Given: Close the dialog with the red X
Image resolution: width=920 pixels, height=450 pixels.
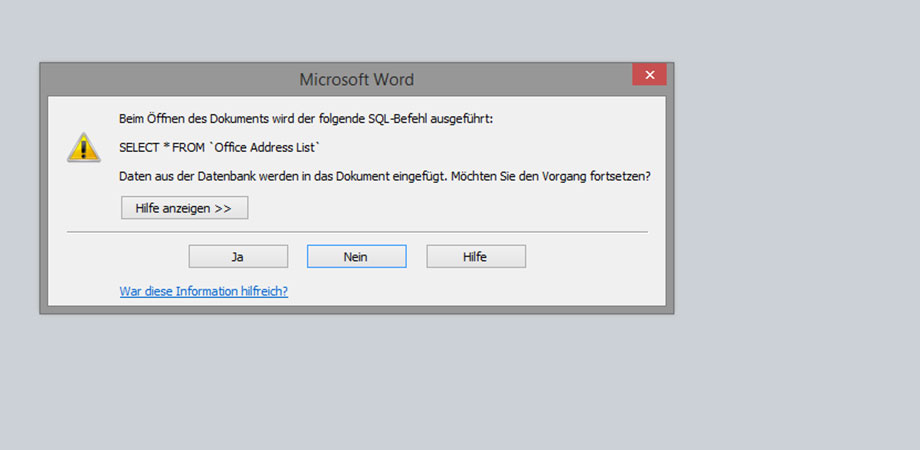Looking at the screenshot, I should 649,75.
